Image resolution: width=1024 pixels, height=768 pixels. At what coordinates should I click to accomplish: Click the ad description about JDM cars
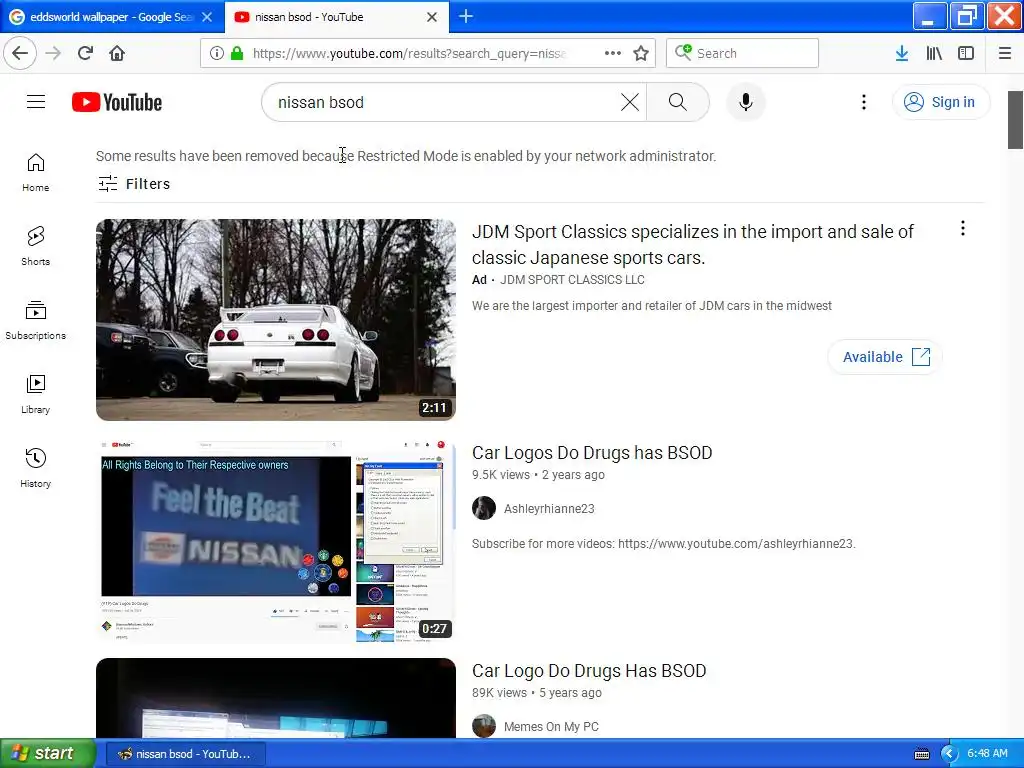click(652, 306)
